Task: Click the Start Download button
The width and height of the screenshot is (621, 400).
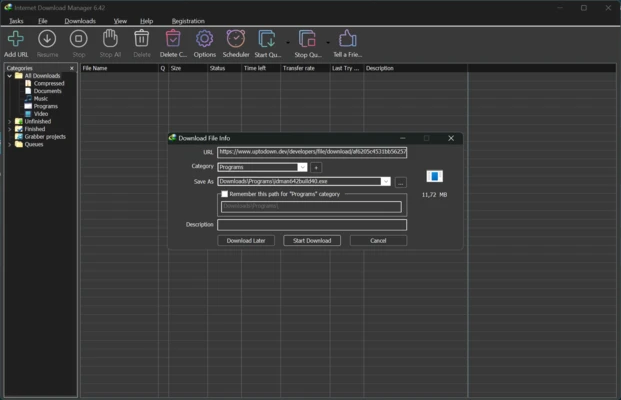Action: click(x=312, y=240)
